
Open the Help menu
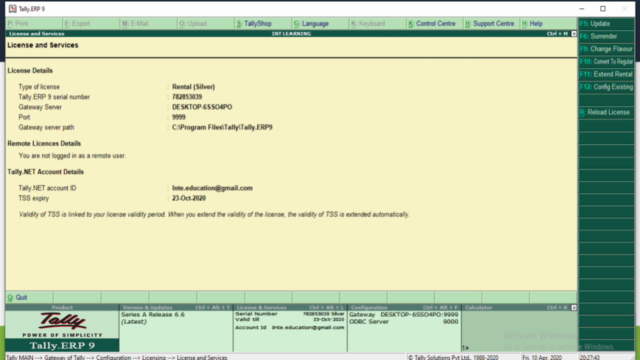pos(549,24)
